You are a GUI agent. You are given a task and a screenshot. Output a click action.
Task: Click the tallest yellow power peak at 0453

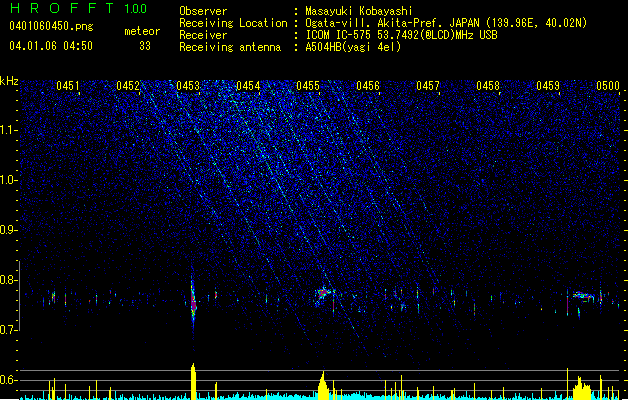193,381
